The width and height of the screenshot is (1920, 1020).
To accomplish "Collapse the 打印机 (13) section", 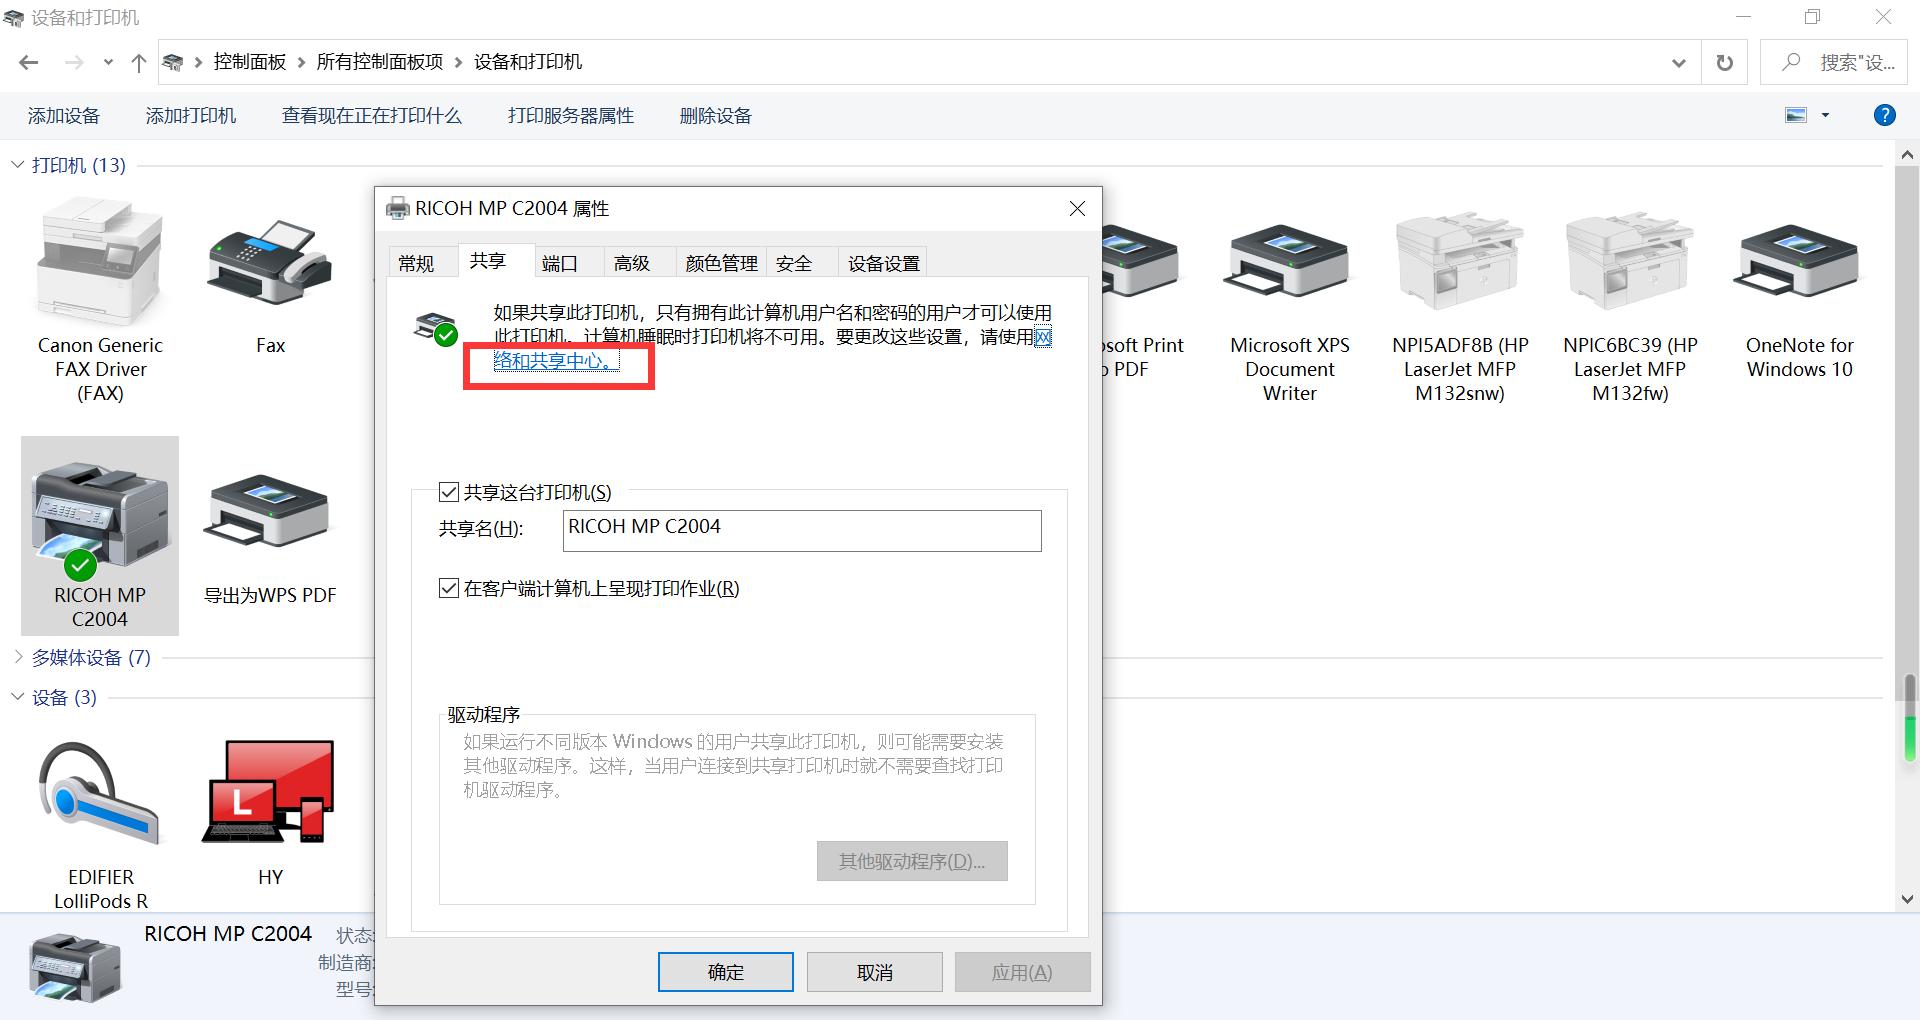I will 16,164.
